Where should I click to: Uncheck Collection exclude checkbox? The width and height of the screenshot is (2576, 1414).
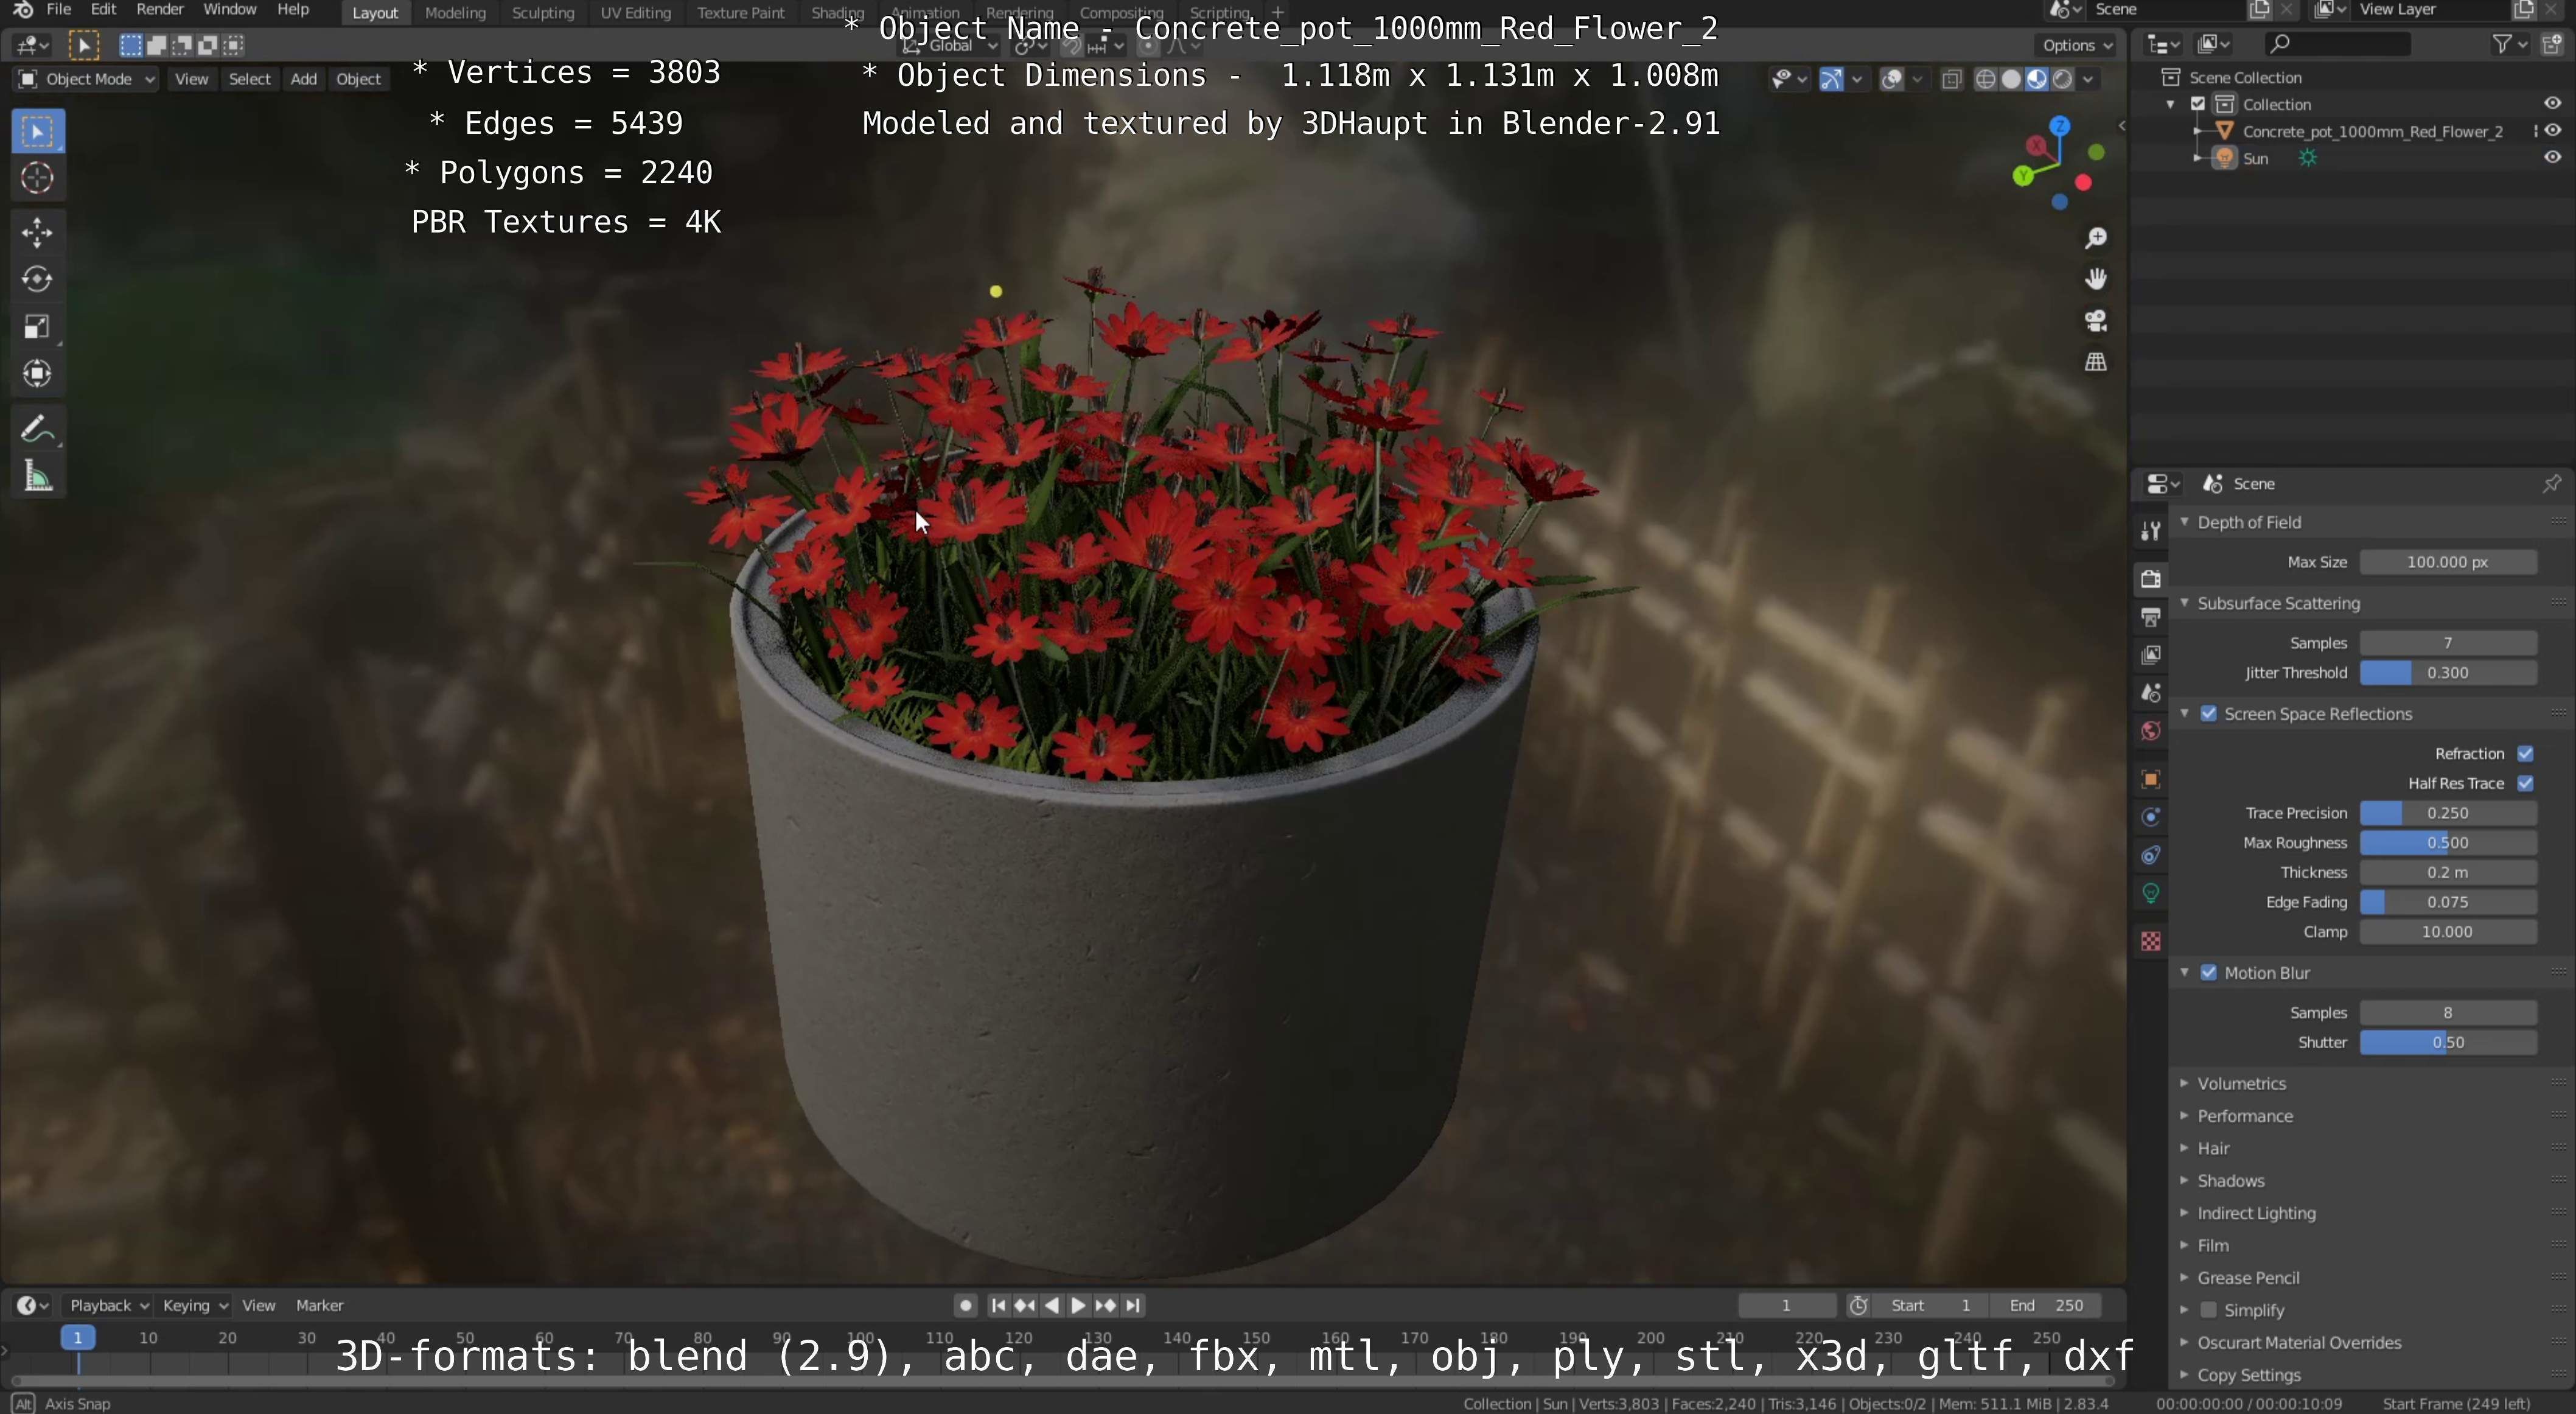click(x=2198, y=104)
